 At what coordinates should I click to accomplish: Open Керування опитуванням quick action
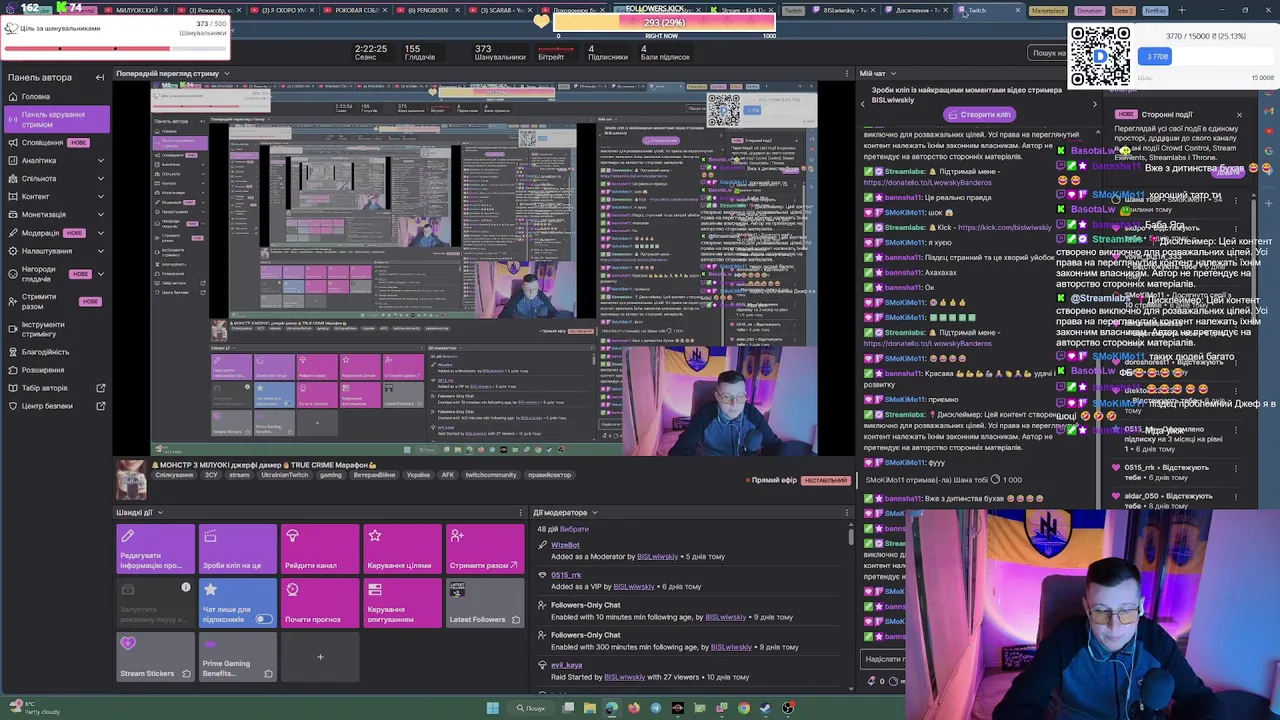click(401, 603)
